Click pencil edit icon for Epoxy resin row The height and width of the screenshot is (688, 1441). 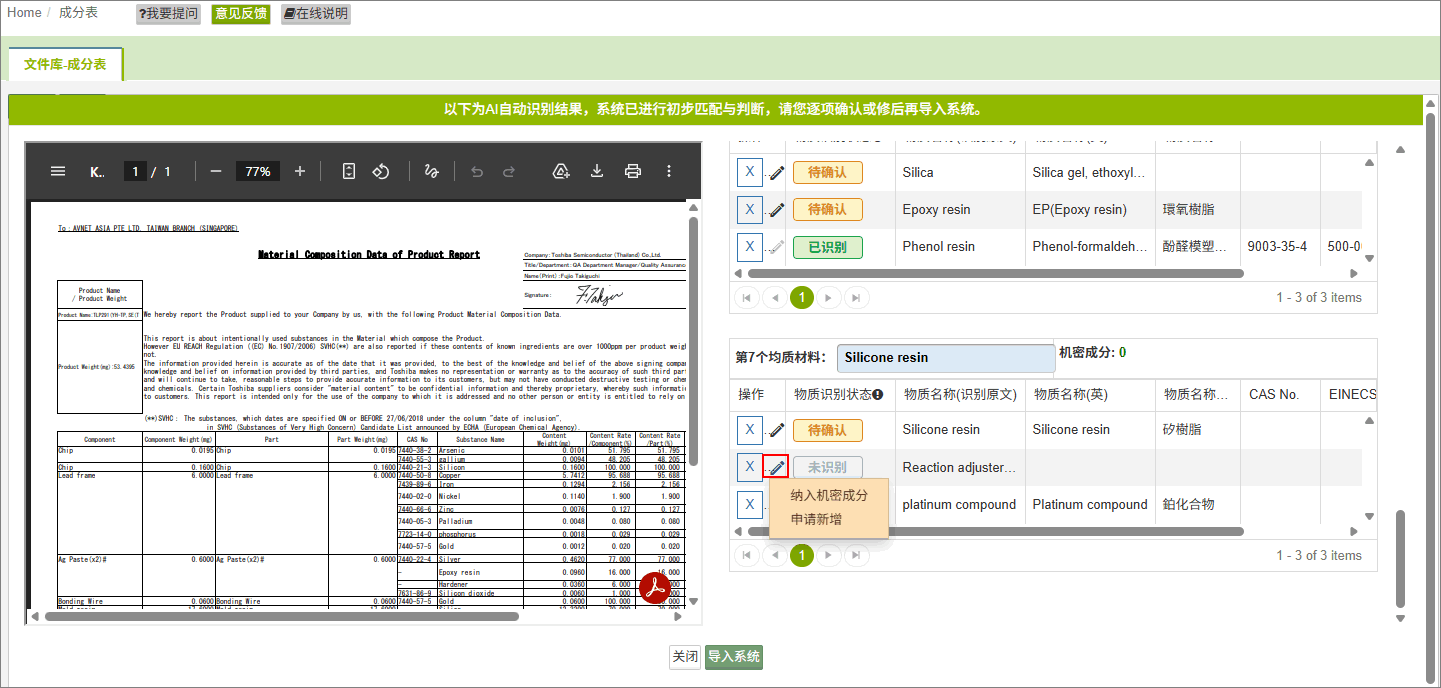[x=777, y=210]
